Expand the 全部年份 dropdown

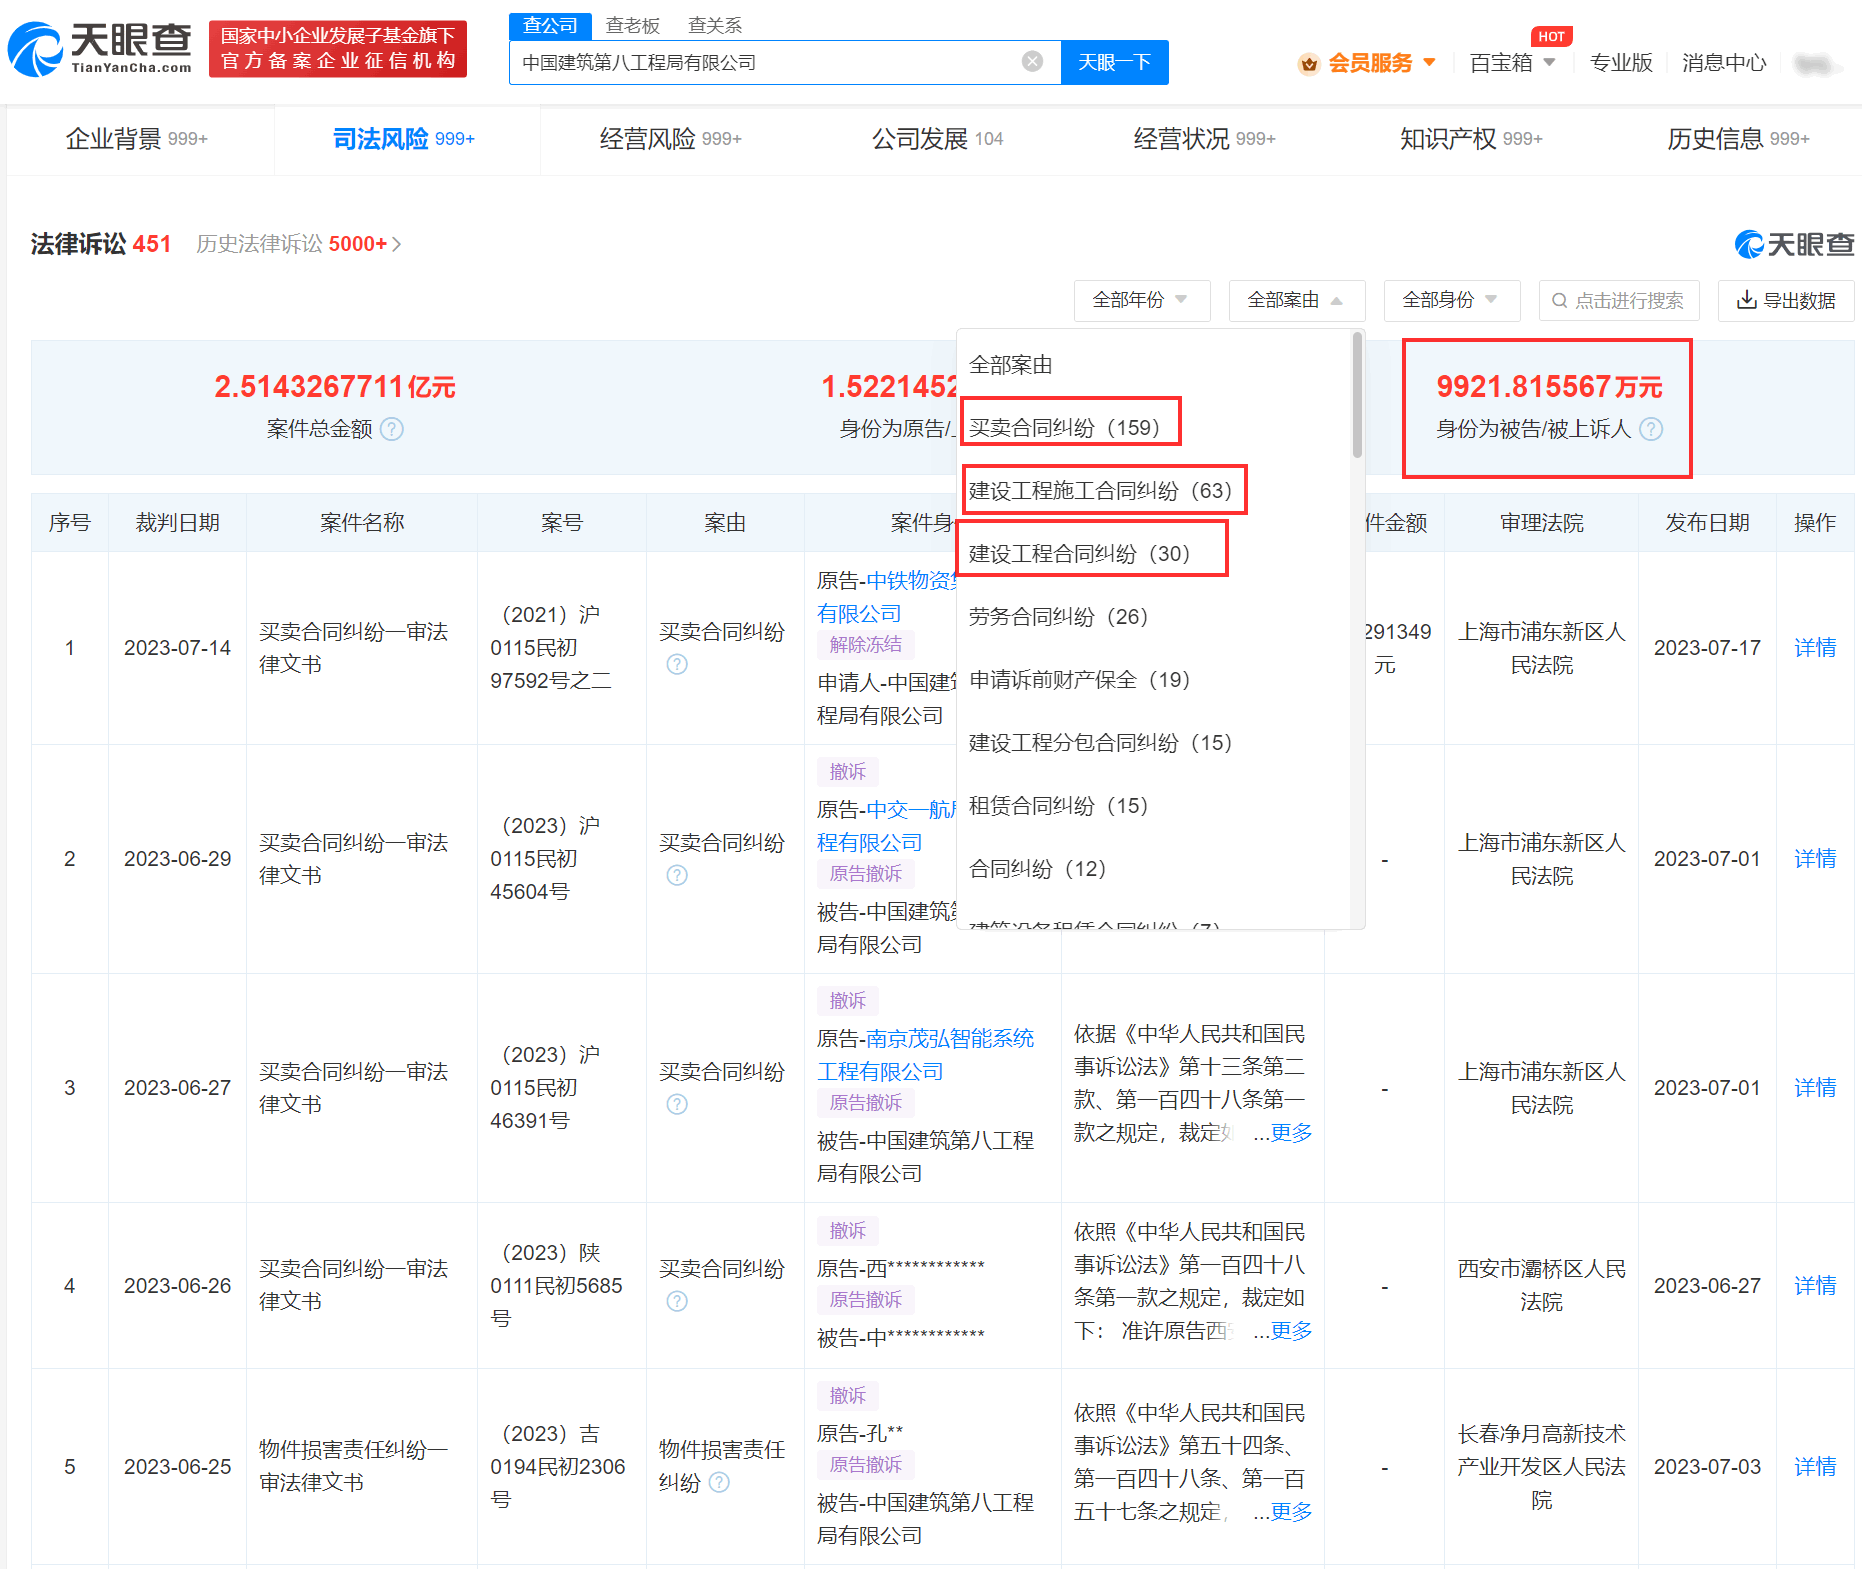coord(1142,300)
